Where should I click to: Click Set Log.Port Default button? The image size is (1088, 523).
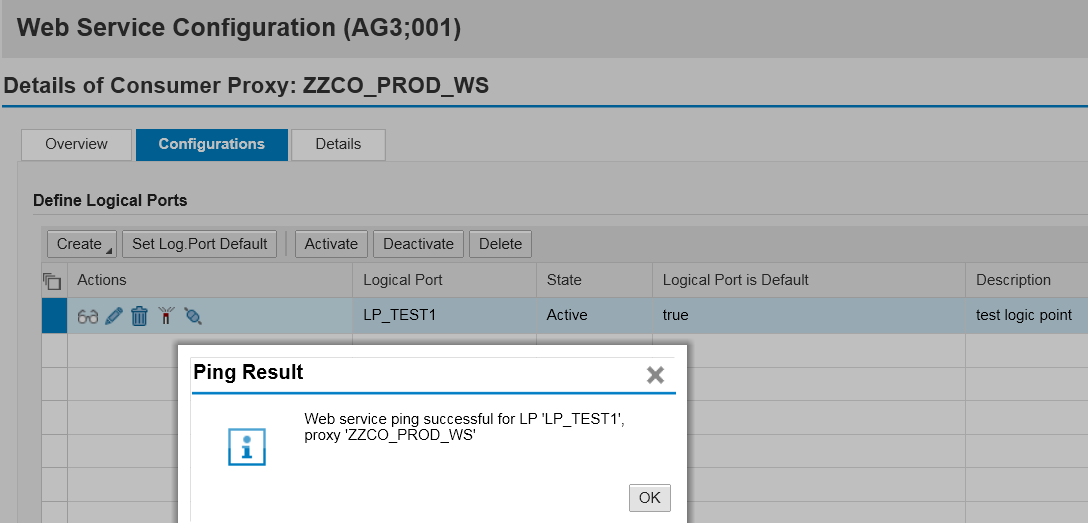200,244
